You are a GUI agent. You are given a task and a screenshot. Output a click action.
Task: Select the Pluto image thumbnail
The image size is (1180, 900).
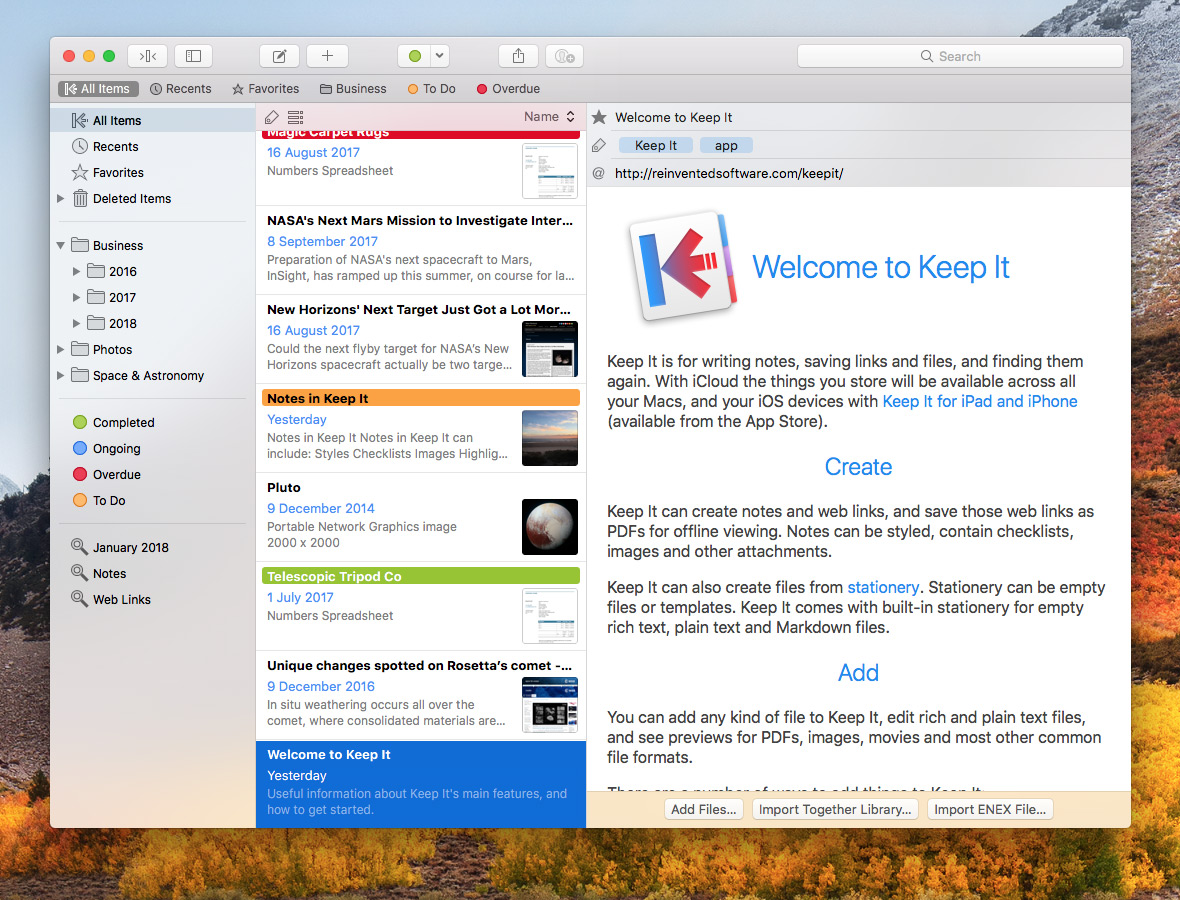(550, 527)
